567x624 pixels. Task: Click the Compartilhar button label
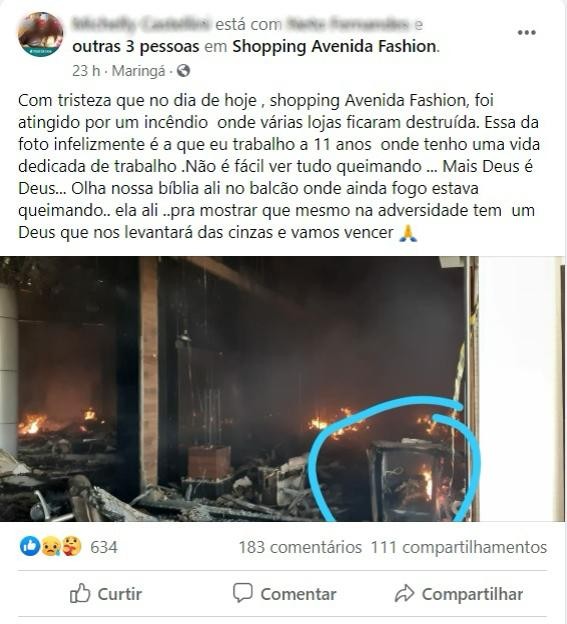pyautogui.click(x=472, y=594)
